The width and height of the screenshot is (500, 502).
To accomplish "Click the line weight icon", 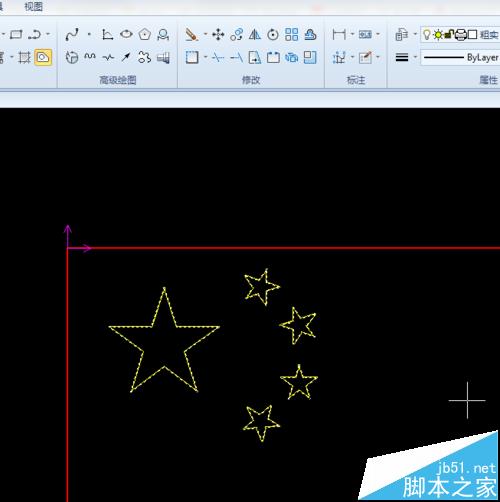I will (402, 58).
